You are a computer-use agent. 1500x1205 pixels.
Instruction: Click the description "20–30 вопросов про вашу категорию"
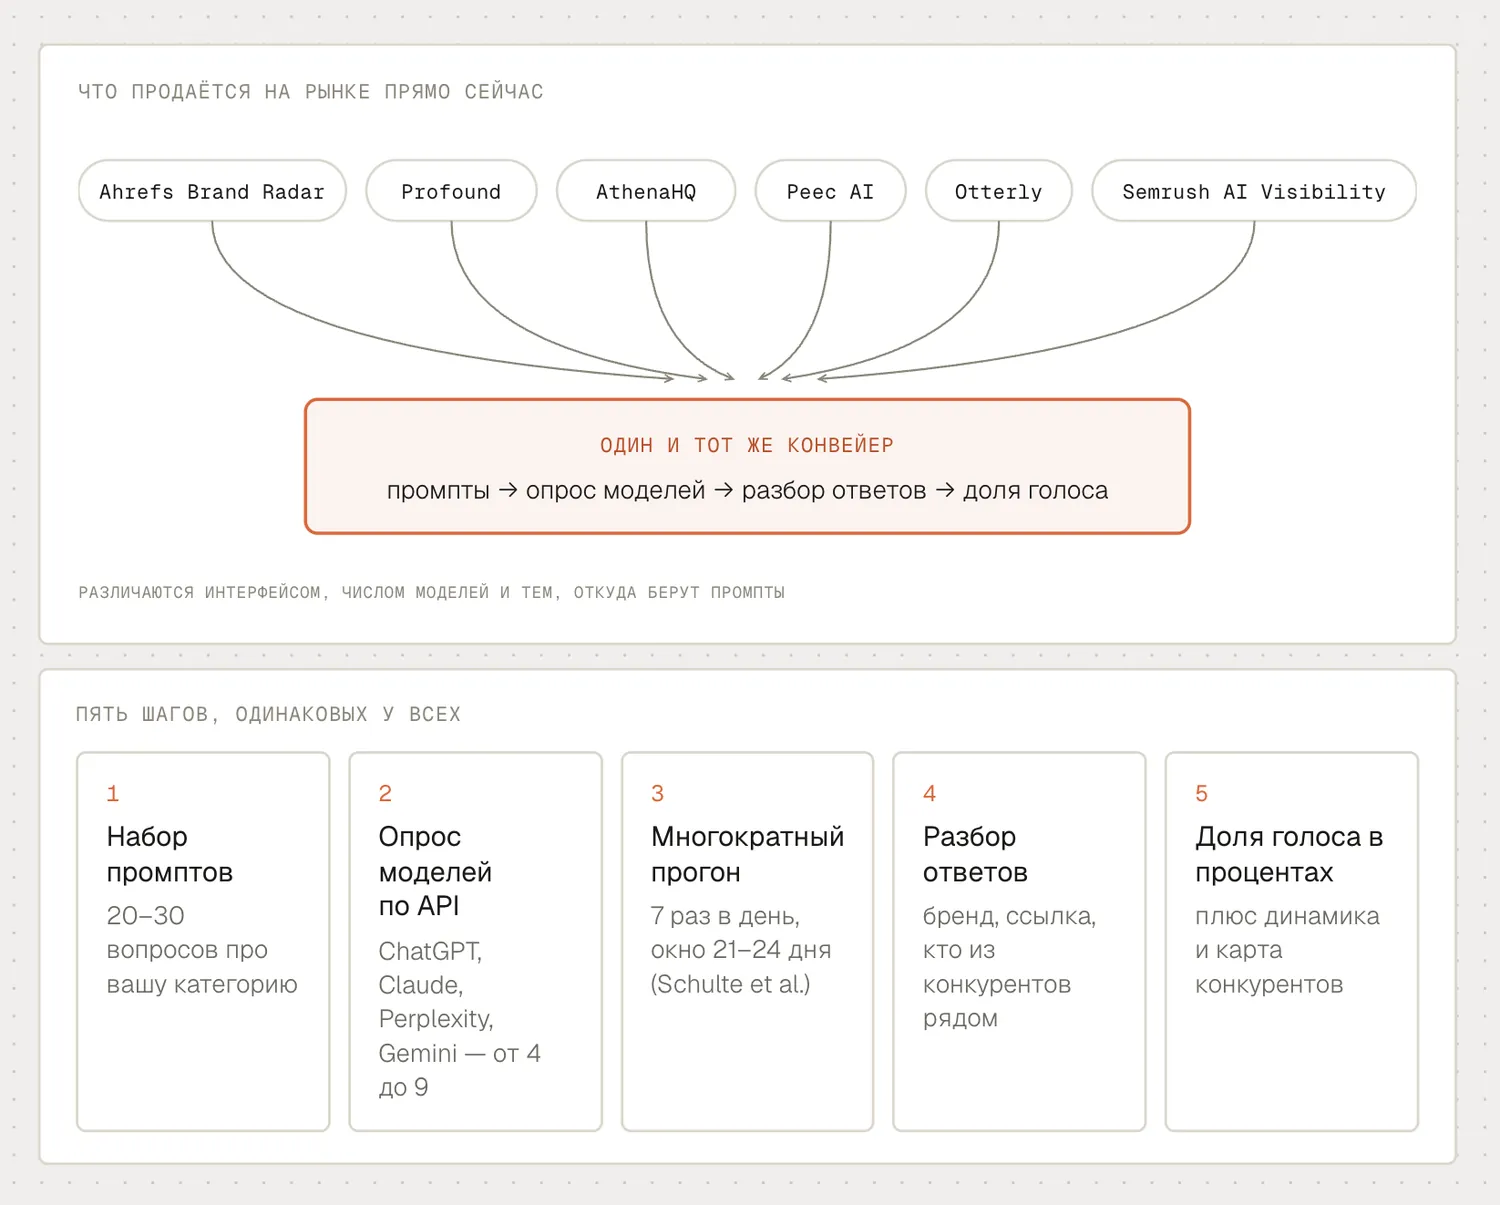[202, 950]
